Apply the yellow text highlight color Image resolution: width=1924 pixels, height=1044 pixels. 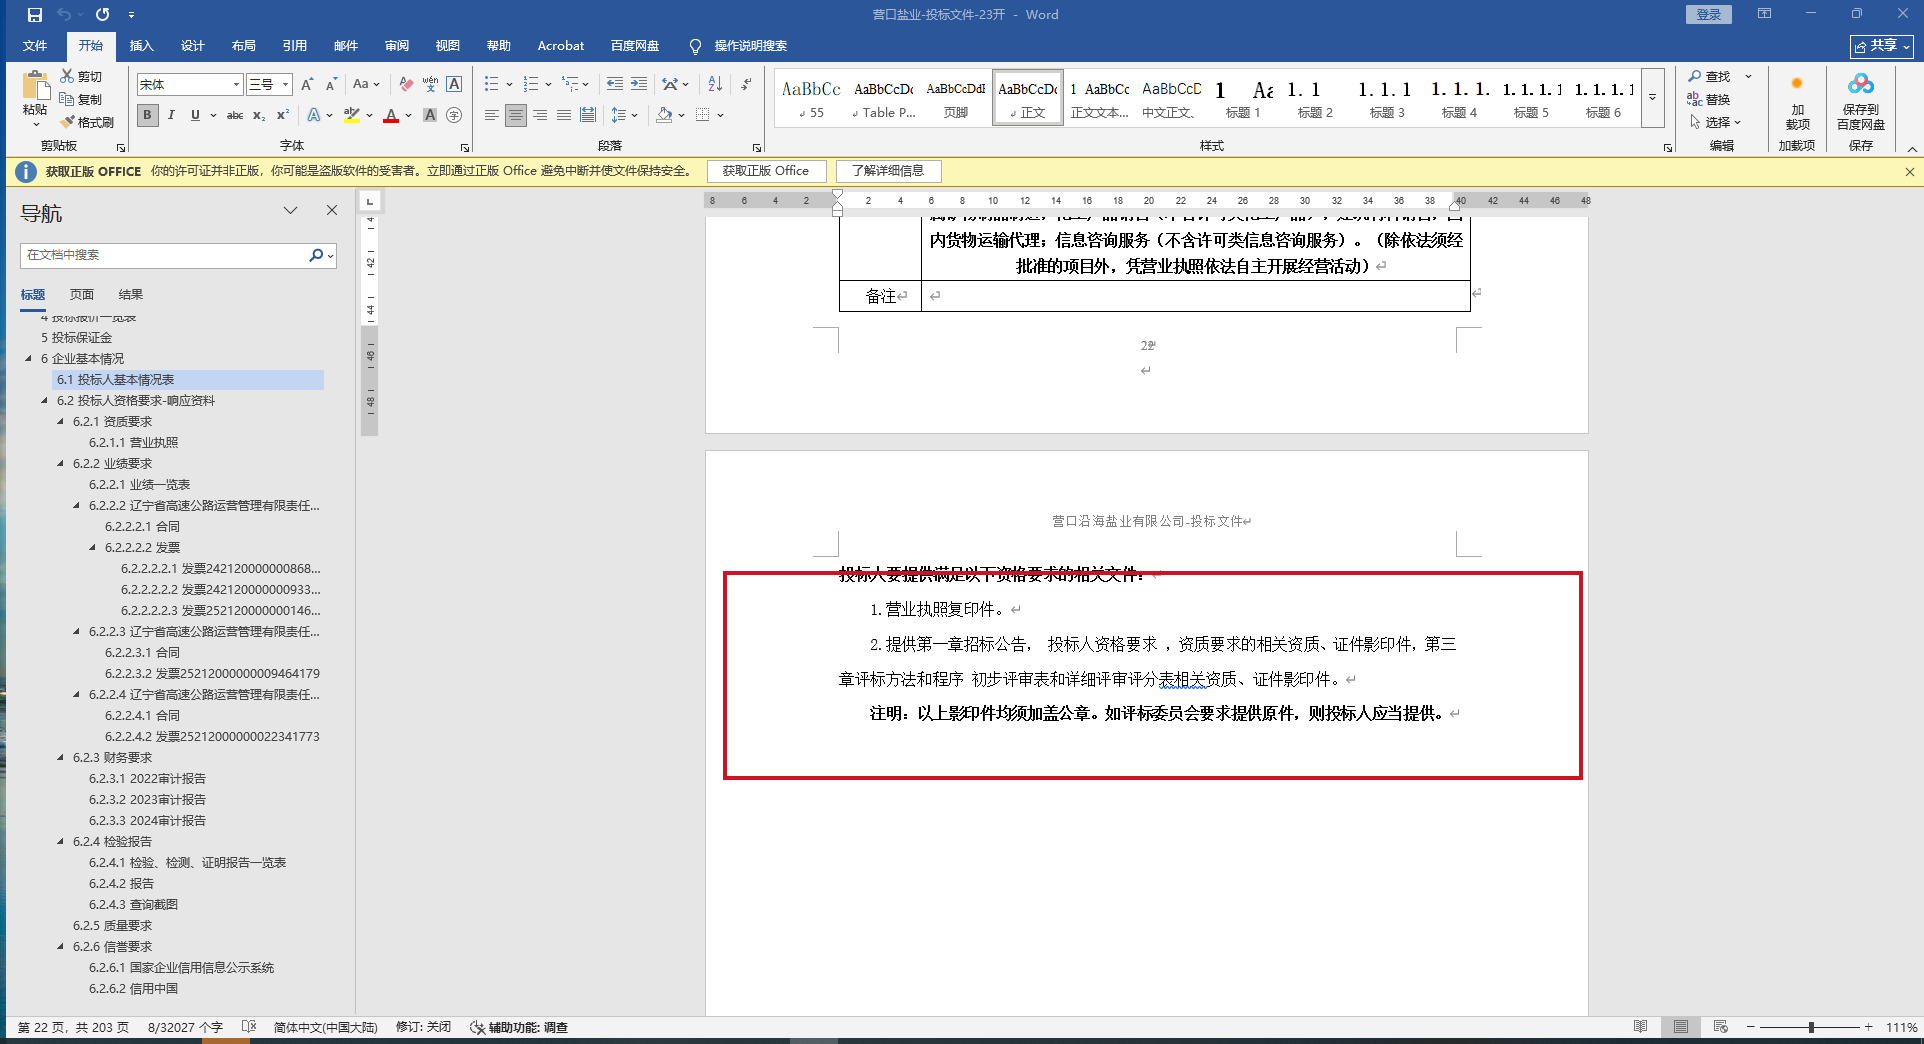(351, 115)
